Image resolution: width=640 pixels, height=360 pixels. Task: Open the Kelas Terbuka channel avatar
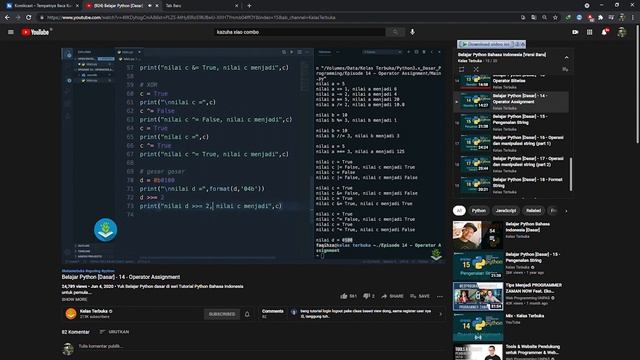(x=71, y=313)
